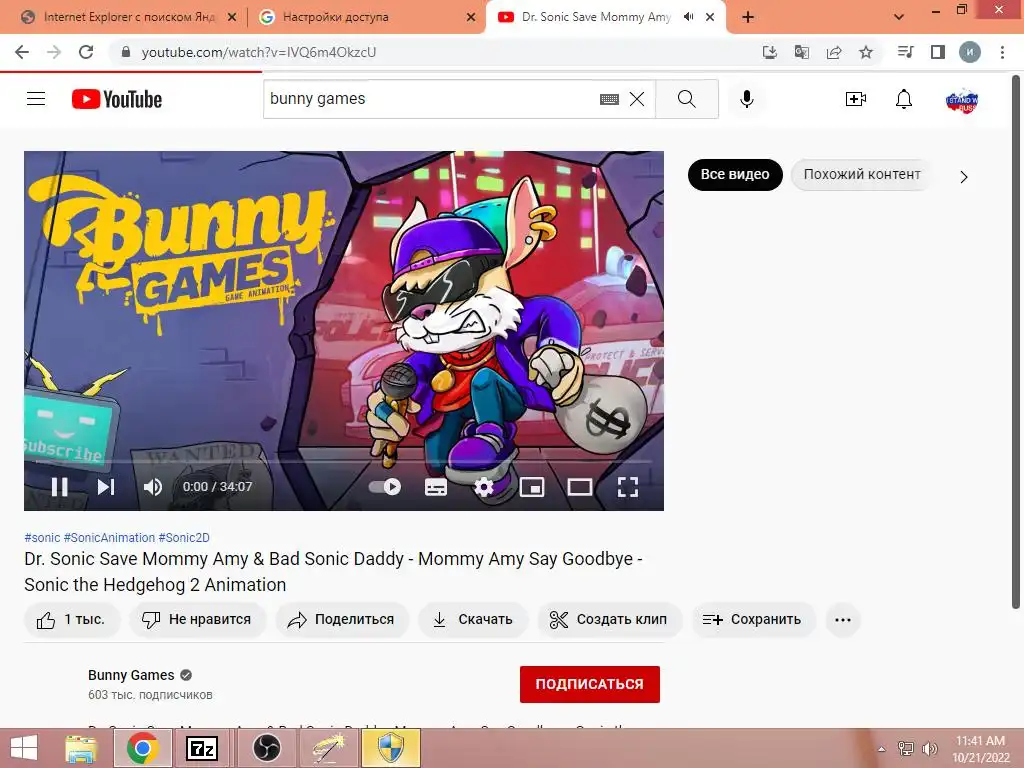This screenshot has height=768, width=1024.
Task: Mute the tab via speaker icon
Action: (688, 17)
